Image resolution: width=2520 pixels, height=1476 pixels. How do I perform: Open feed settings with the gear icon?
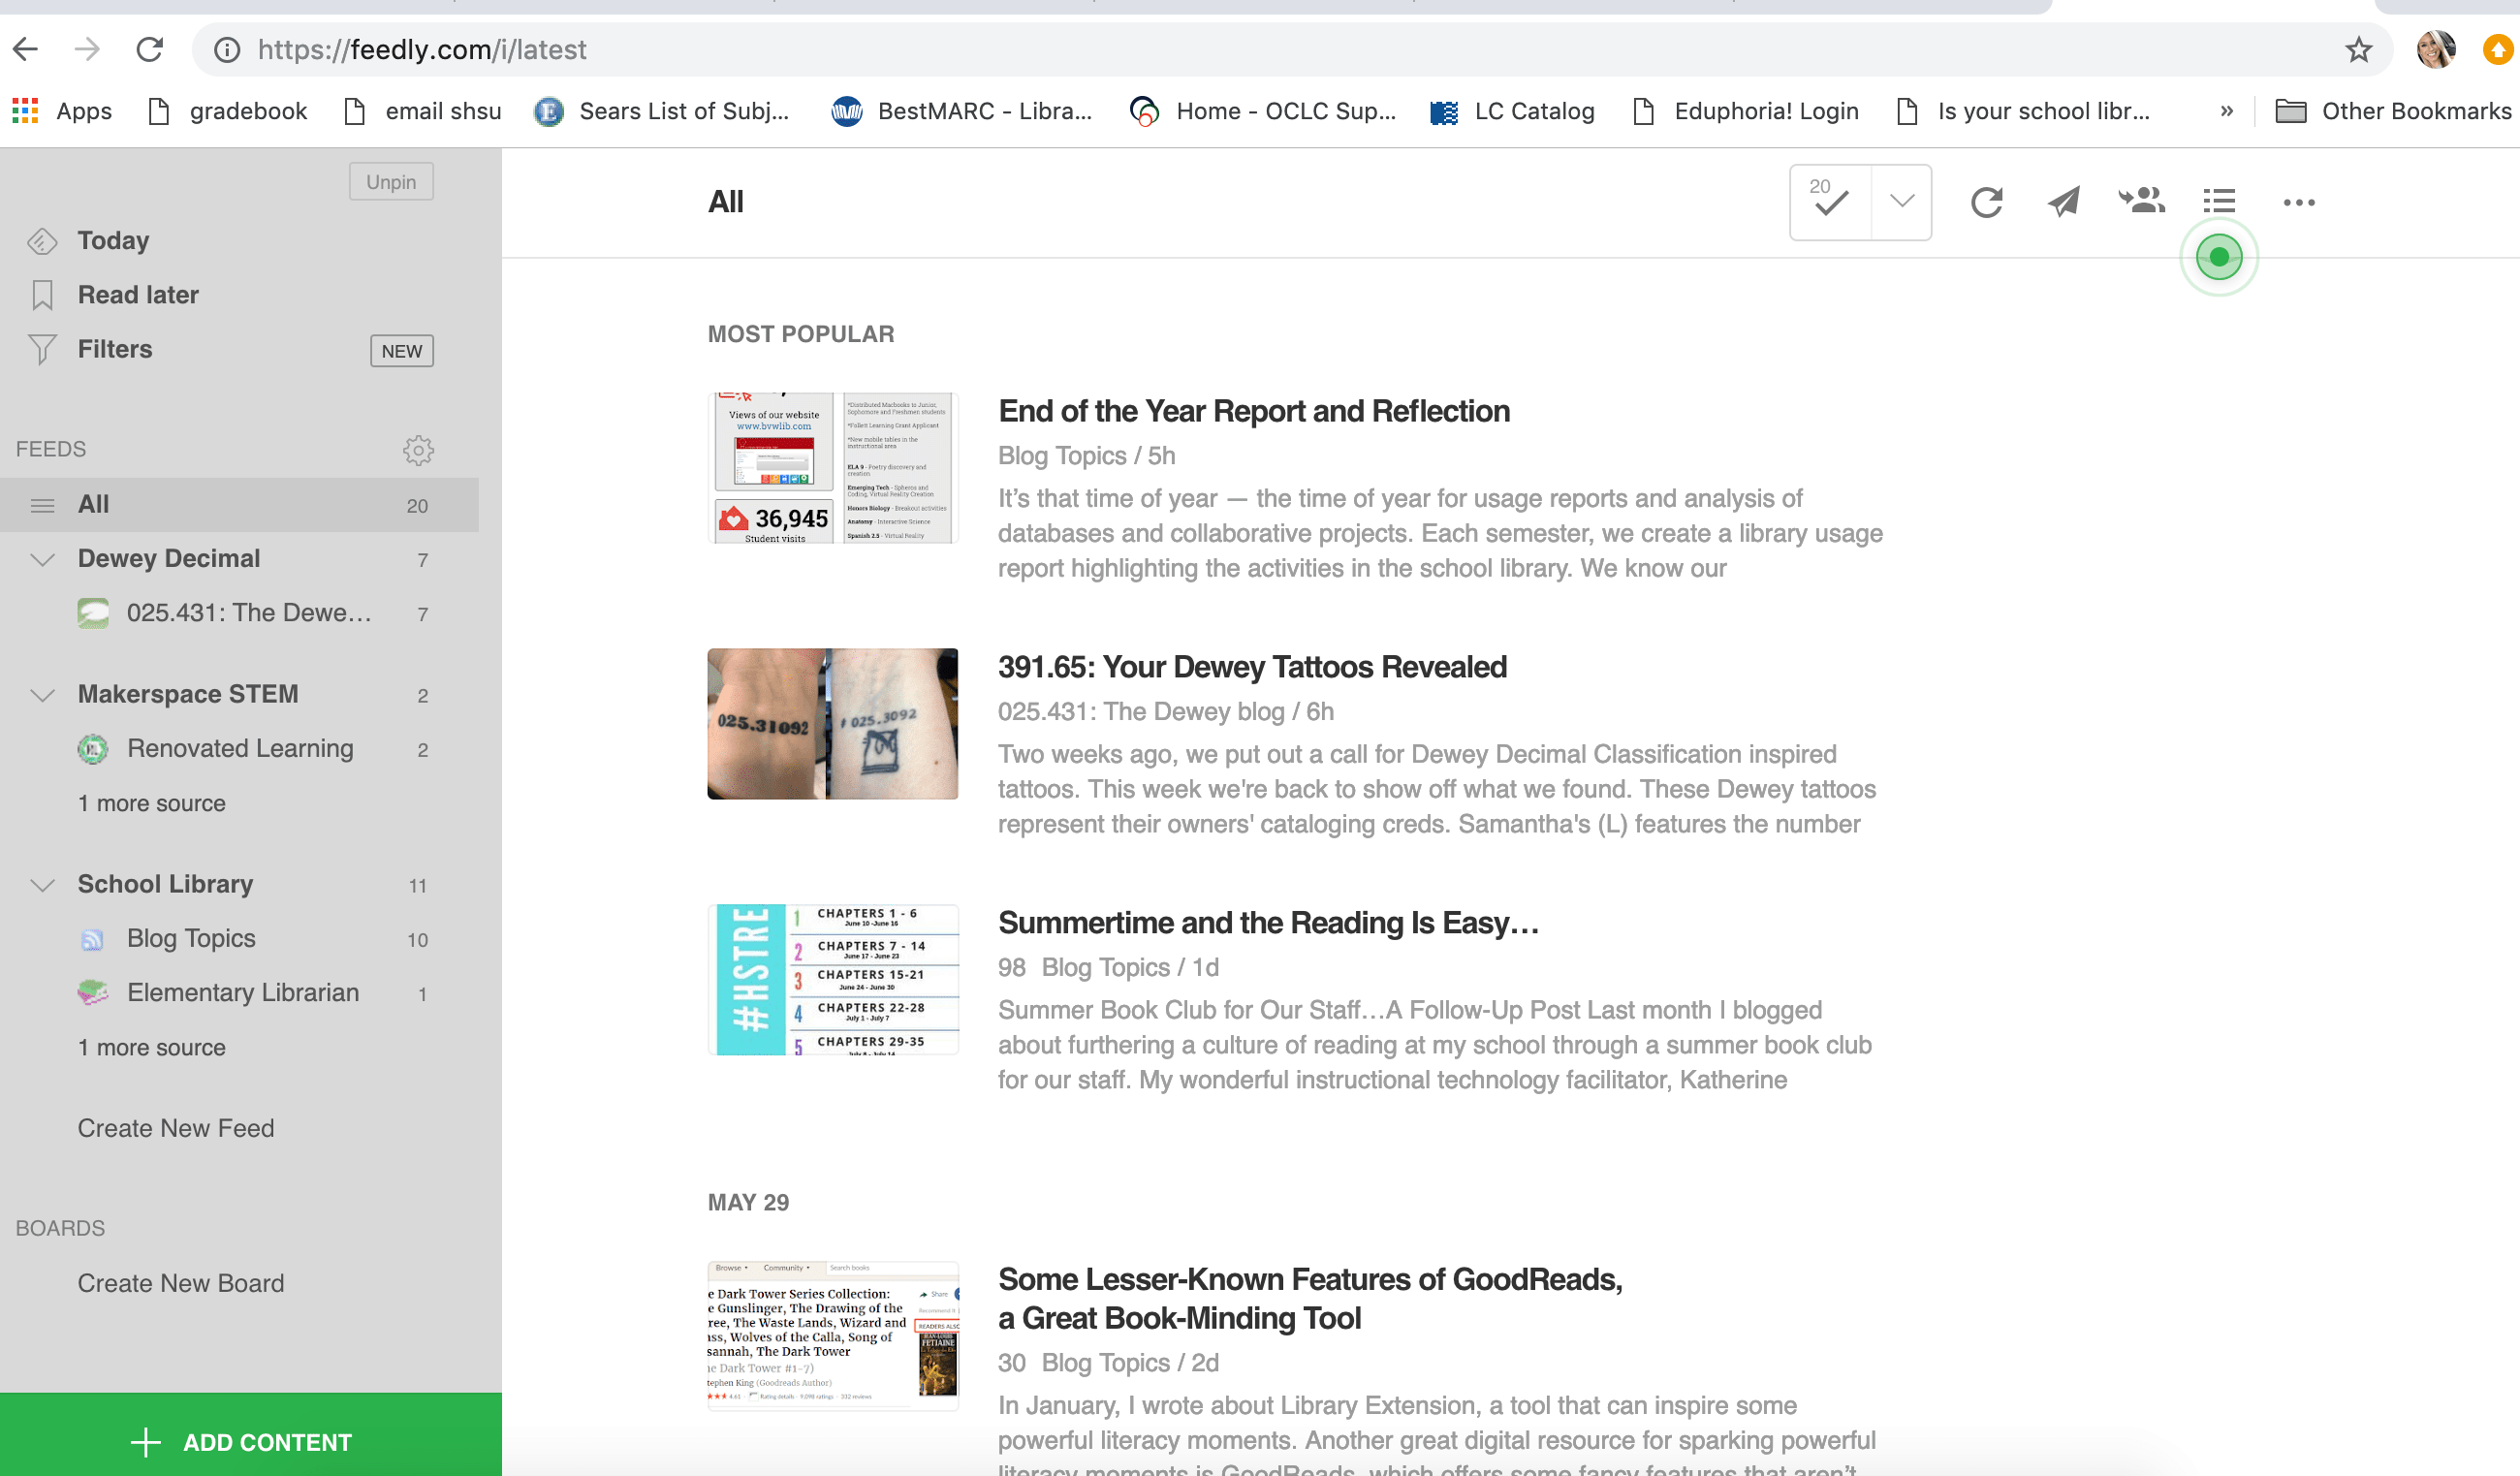click(x=419, y=450)
